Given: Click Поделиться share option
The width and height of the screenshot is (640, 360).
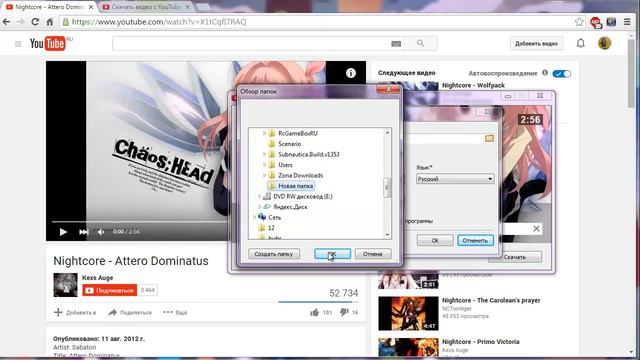Looking at the screenshot, I should click(x=130, y=313).
